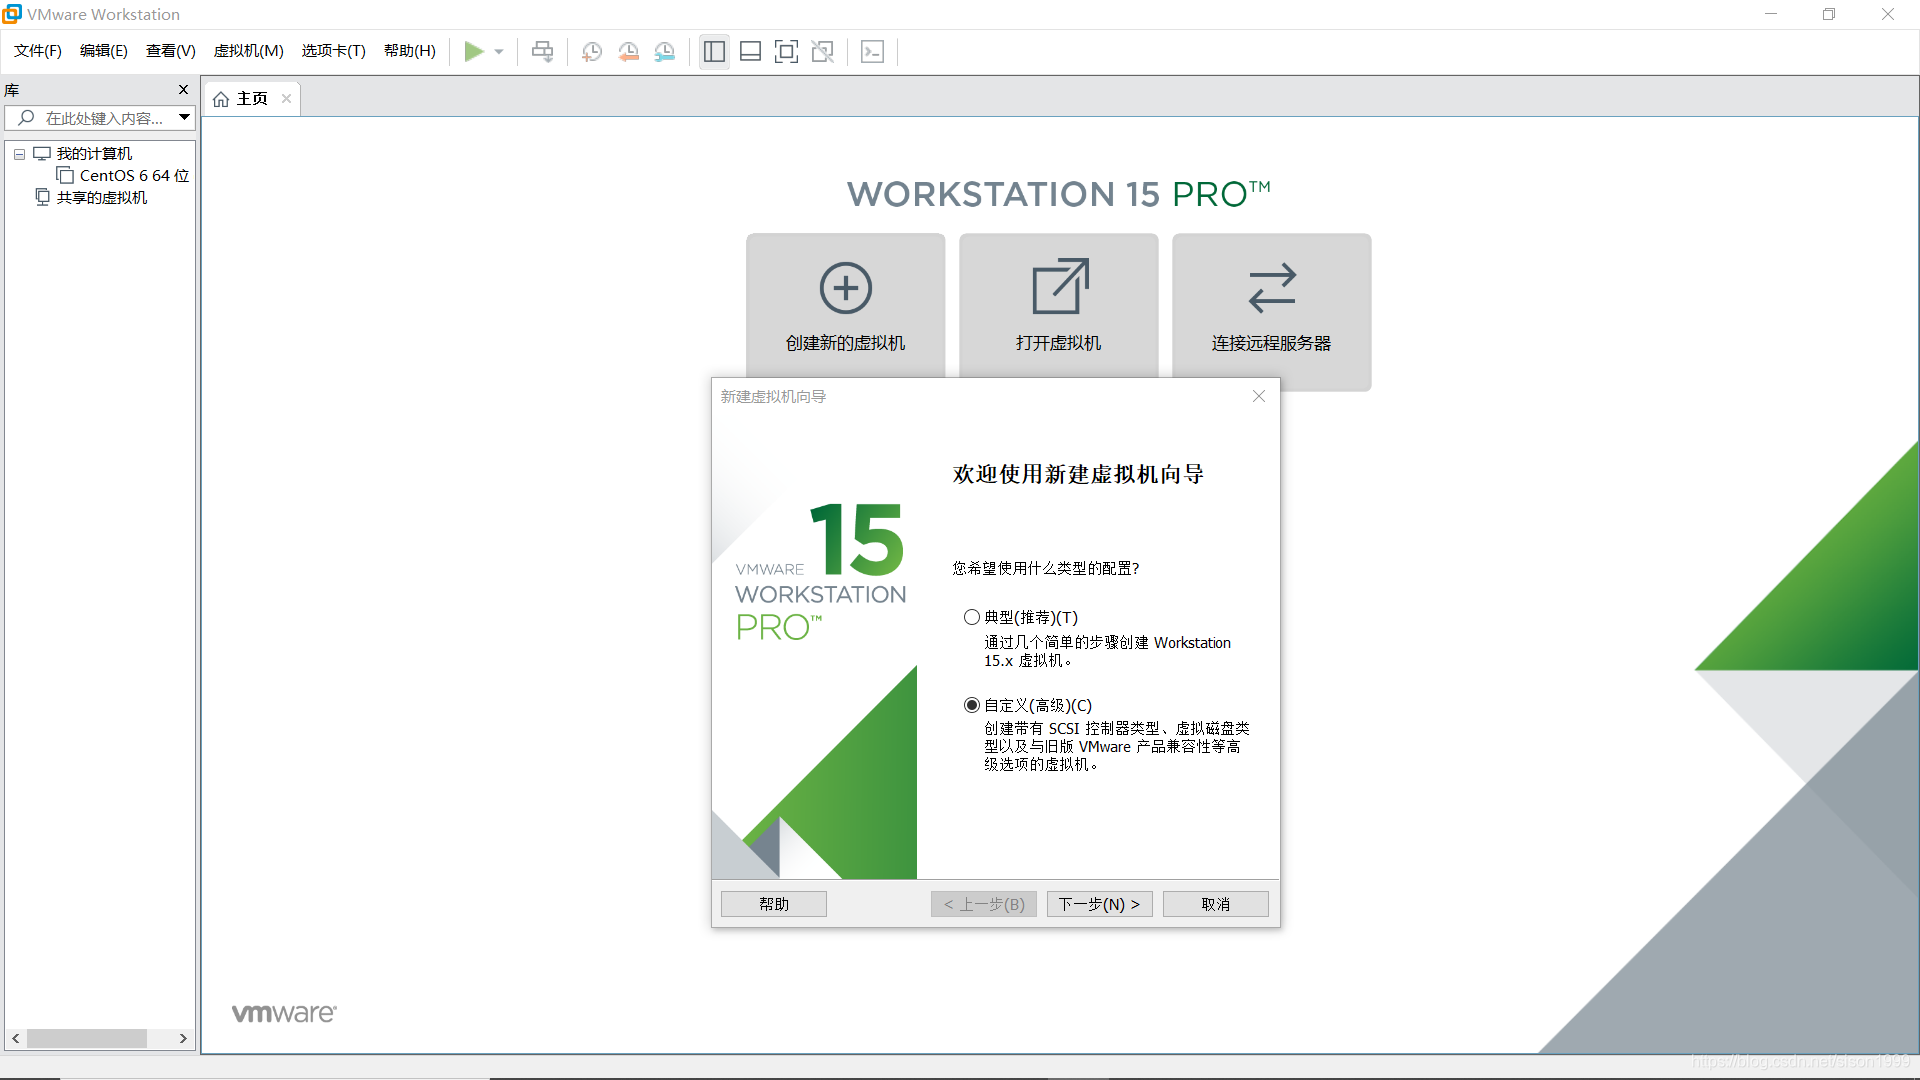Screen dimensions: 1920x1080
Task: Click the take snapshot clock icon
Action: click(x=592, y=51)
